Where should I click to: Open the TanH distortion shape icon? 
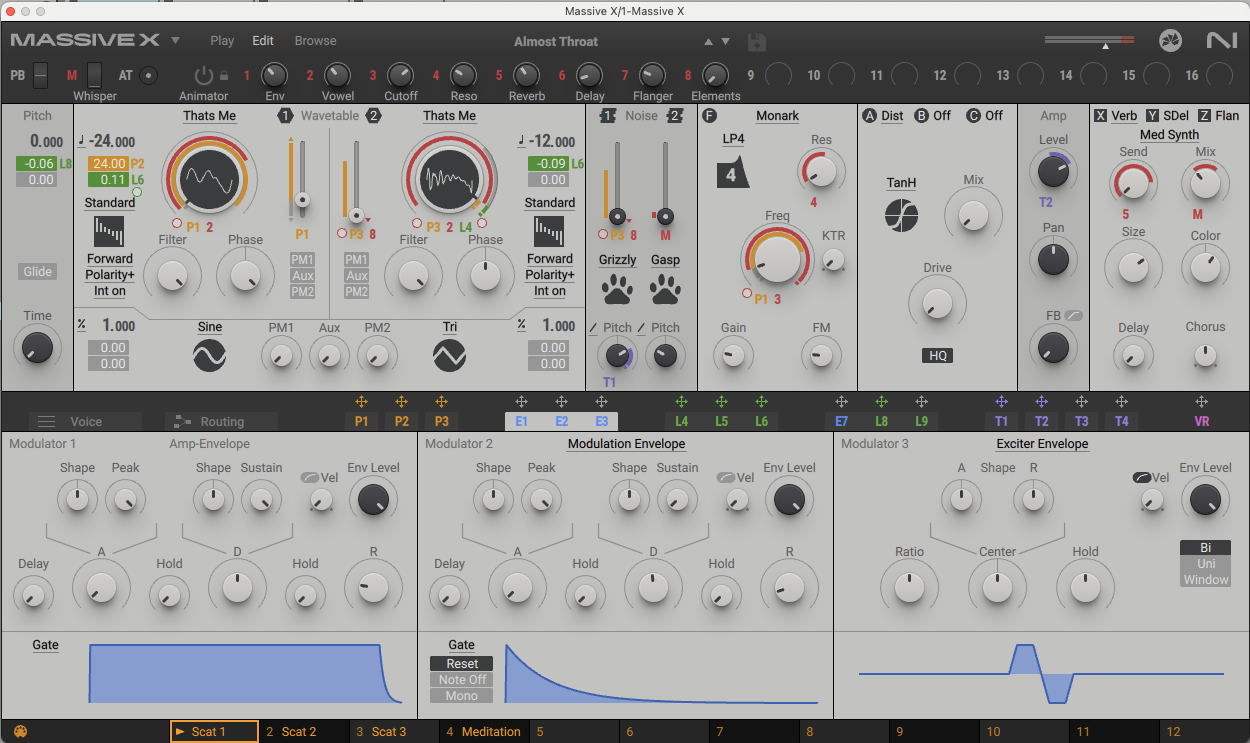coord(901,216)
